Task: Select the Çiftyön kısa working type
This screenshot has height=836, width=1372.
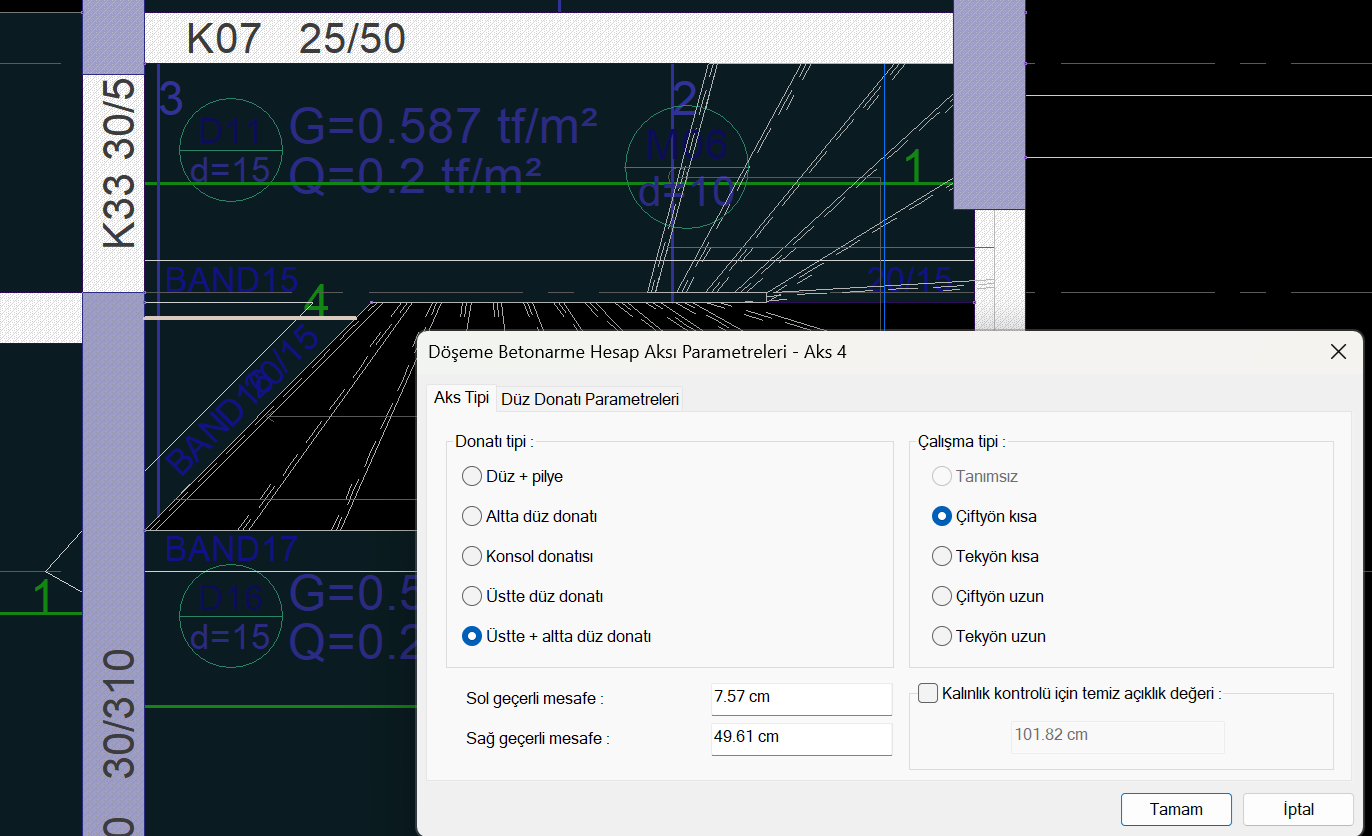Action: click(x=941, y=517)
